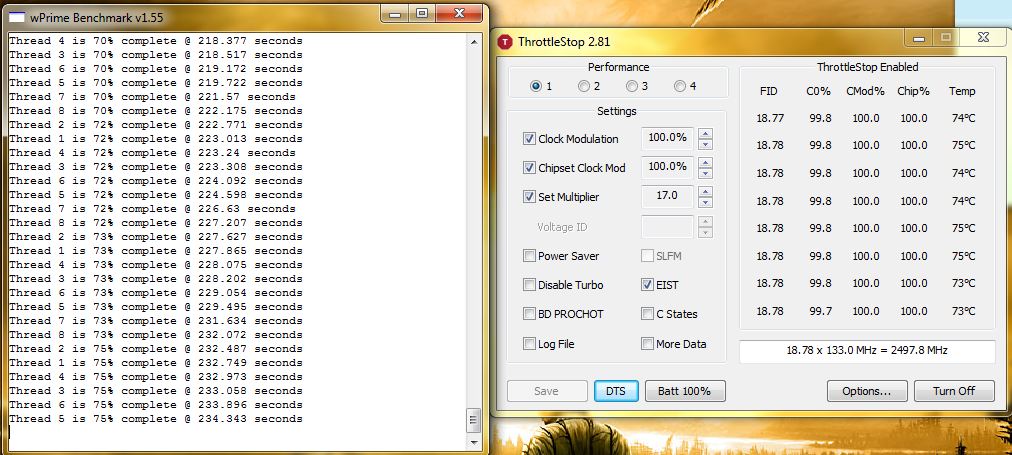Enable the BD PROCHOT checkbox
Image resolution: width=1012 pixels, height=455 pixels.
point(529,314)
